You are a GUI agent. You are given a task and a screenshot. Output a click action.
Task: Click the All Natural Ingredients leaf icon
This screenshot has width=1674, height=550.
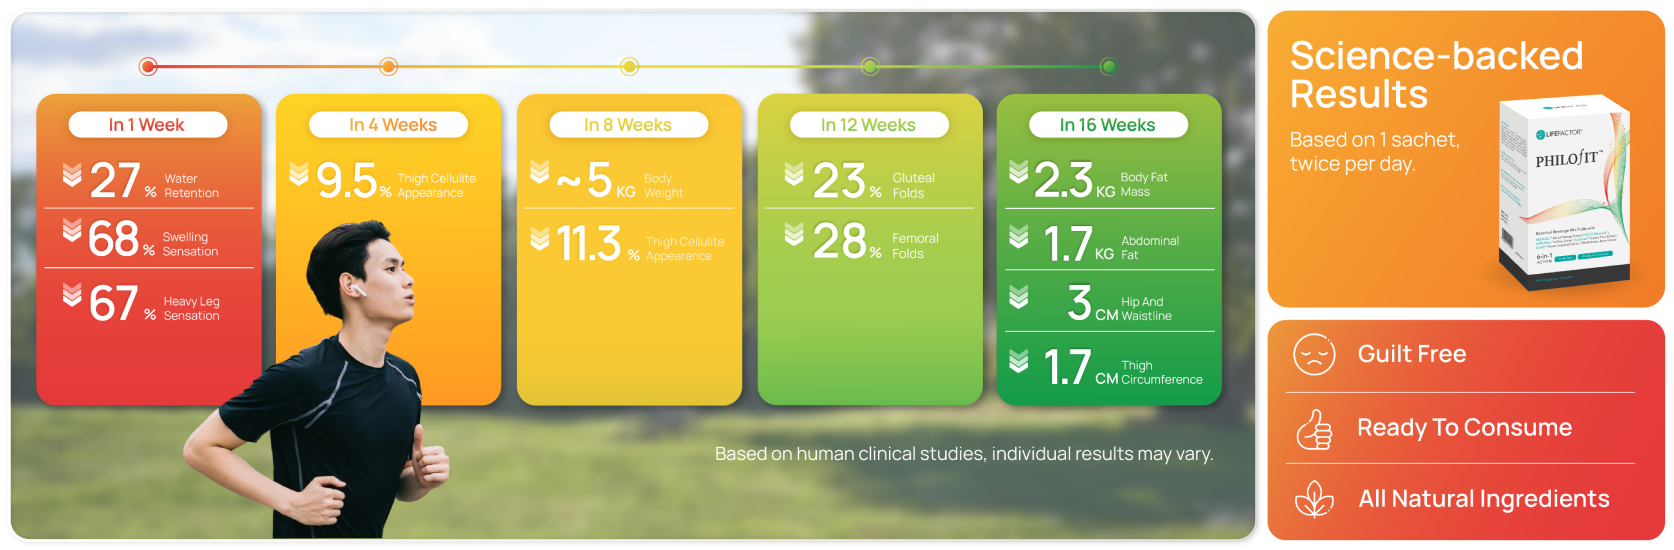coord(1314,499)
